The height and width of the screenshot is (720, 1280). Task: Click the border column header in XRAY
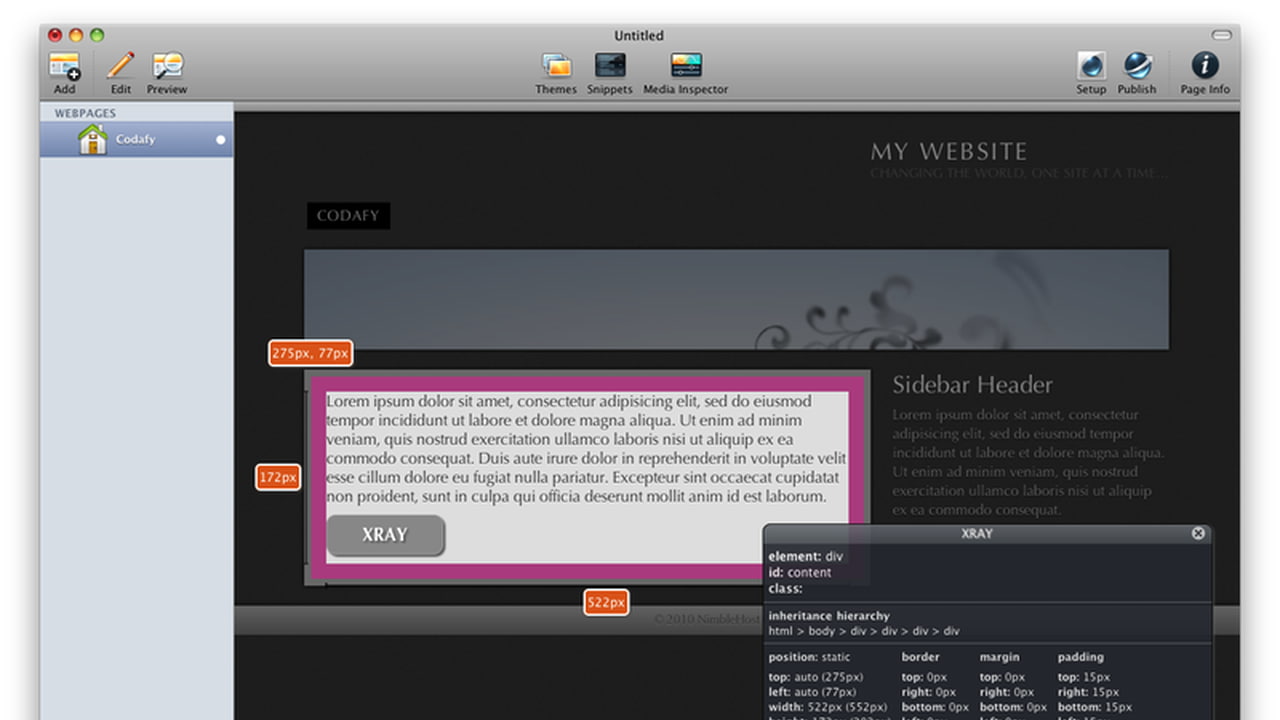click(920, 657)
